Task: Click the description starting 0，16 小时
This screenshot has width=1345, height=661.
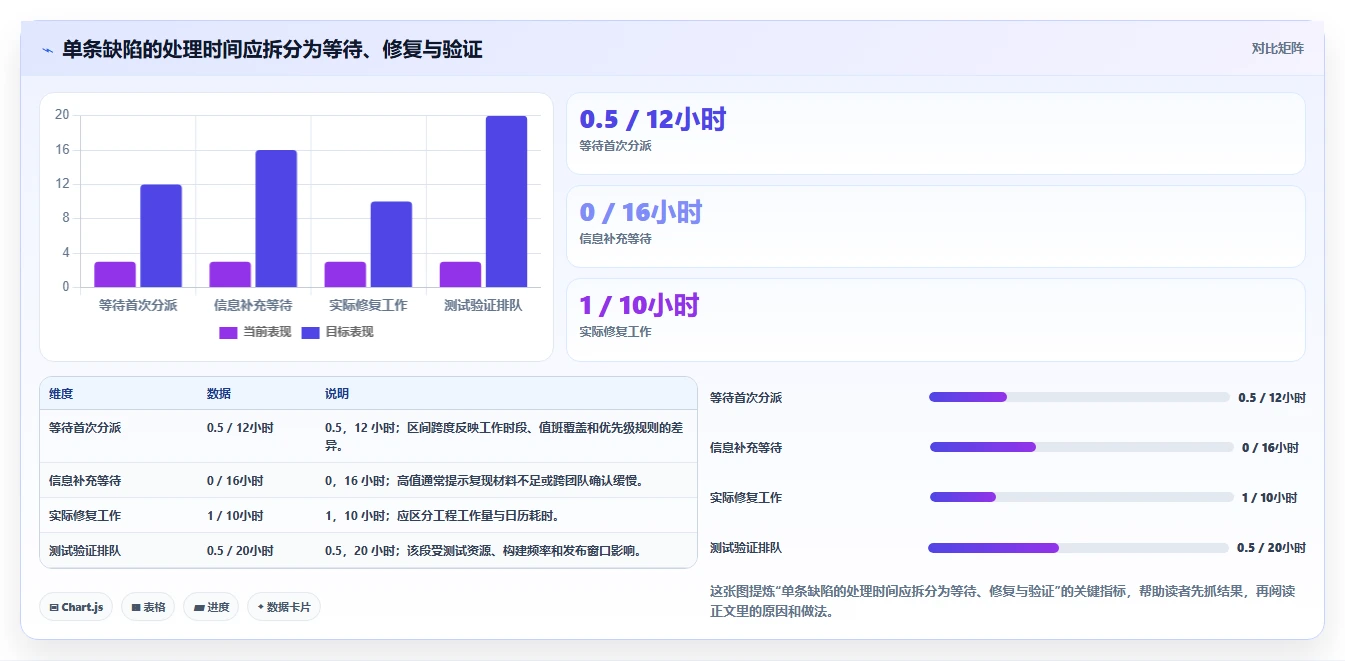Action: 484,480
